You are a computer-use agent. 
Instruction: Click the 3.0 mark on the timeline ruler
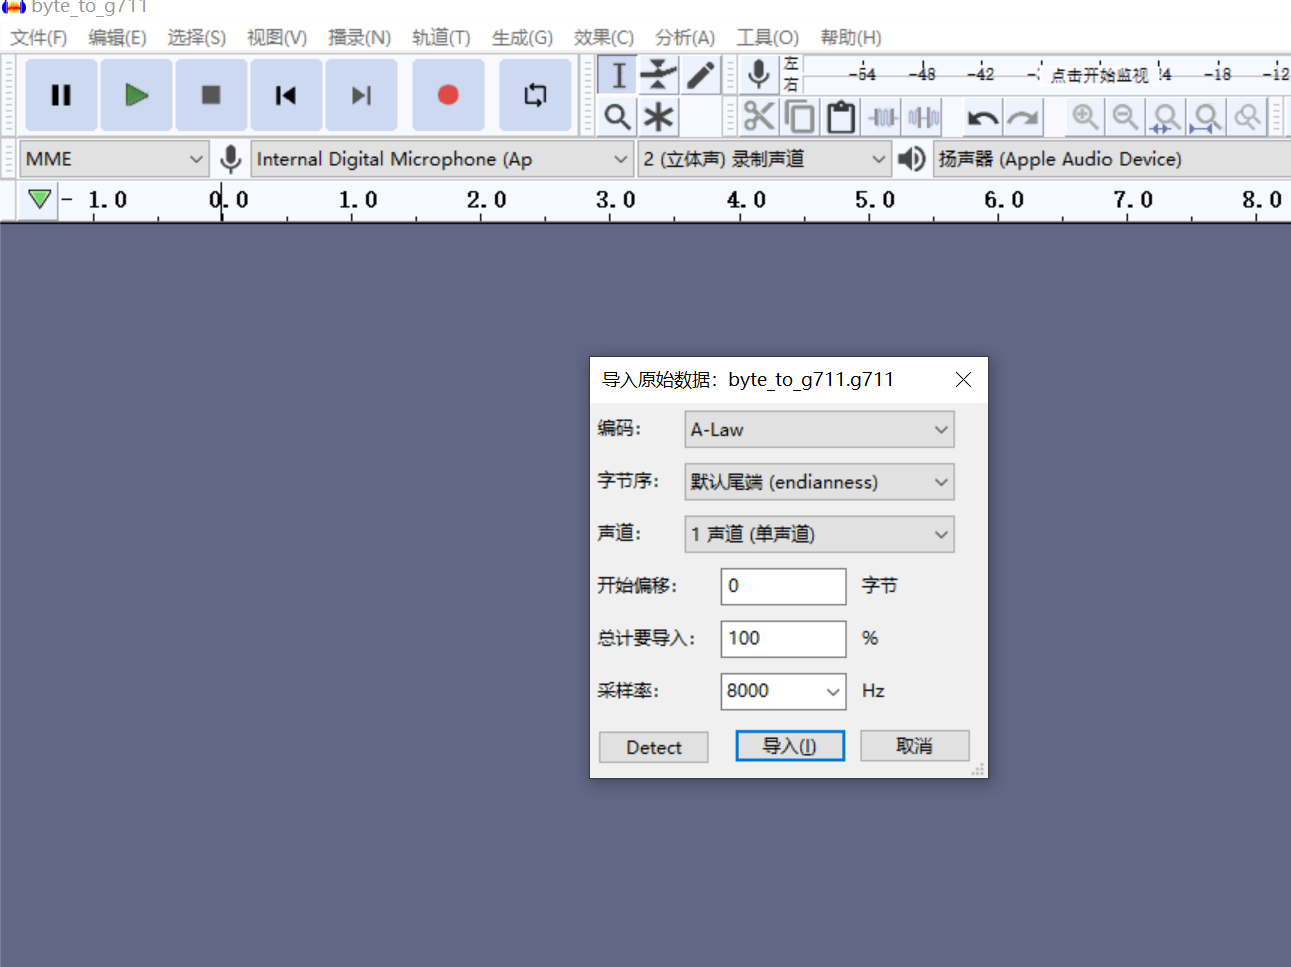point(616,200)
